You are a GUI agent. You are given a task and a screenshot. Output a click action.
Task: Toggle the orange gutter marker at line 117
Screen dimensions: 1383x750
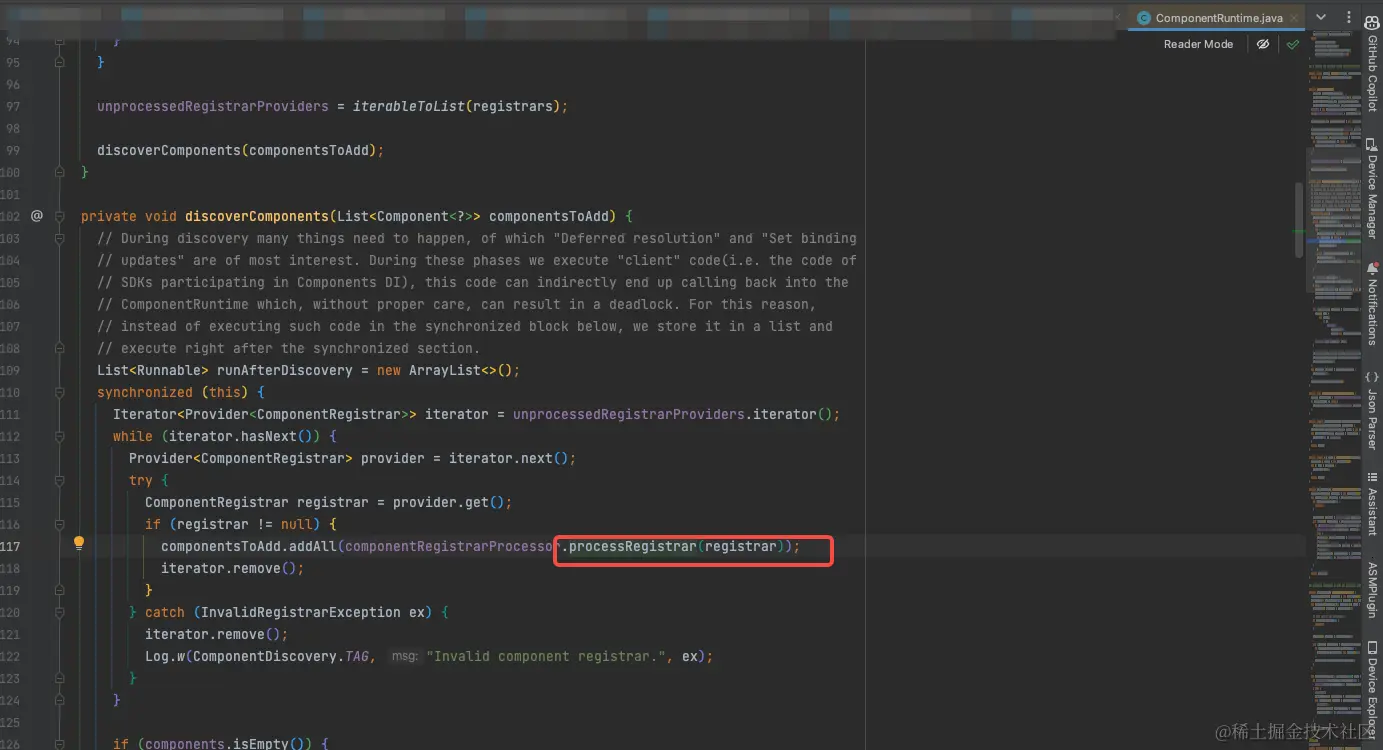[x=78, y=541]
